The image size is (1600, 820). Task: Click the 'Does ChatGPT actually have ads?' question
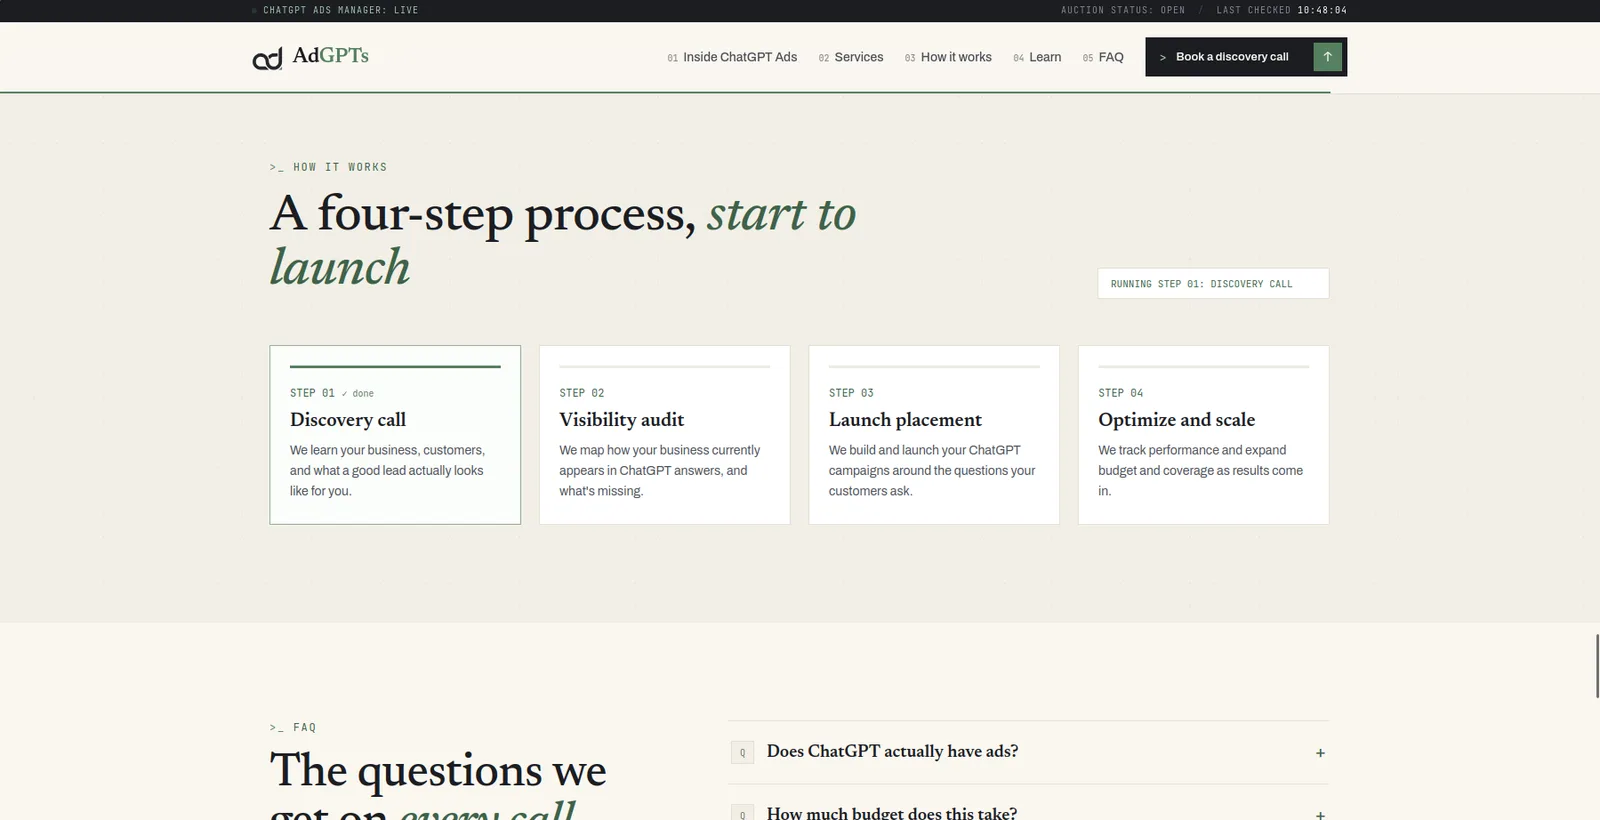point(892,751)
